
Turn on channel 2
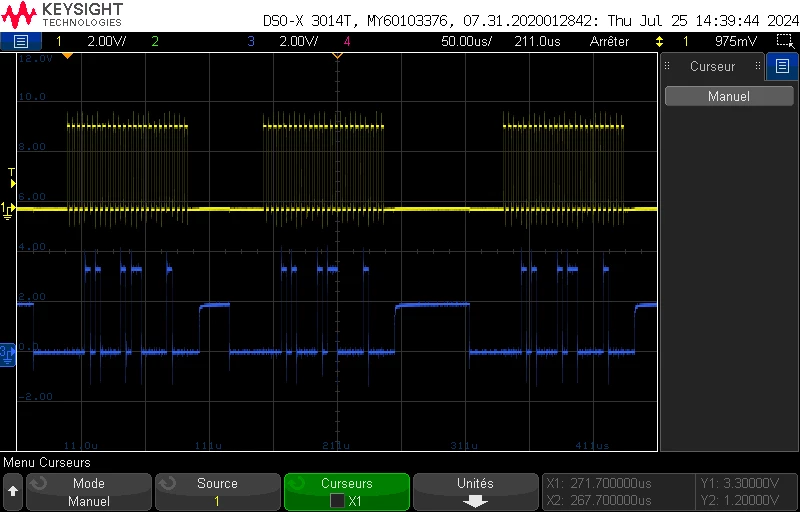tap(155, 41)
